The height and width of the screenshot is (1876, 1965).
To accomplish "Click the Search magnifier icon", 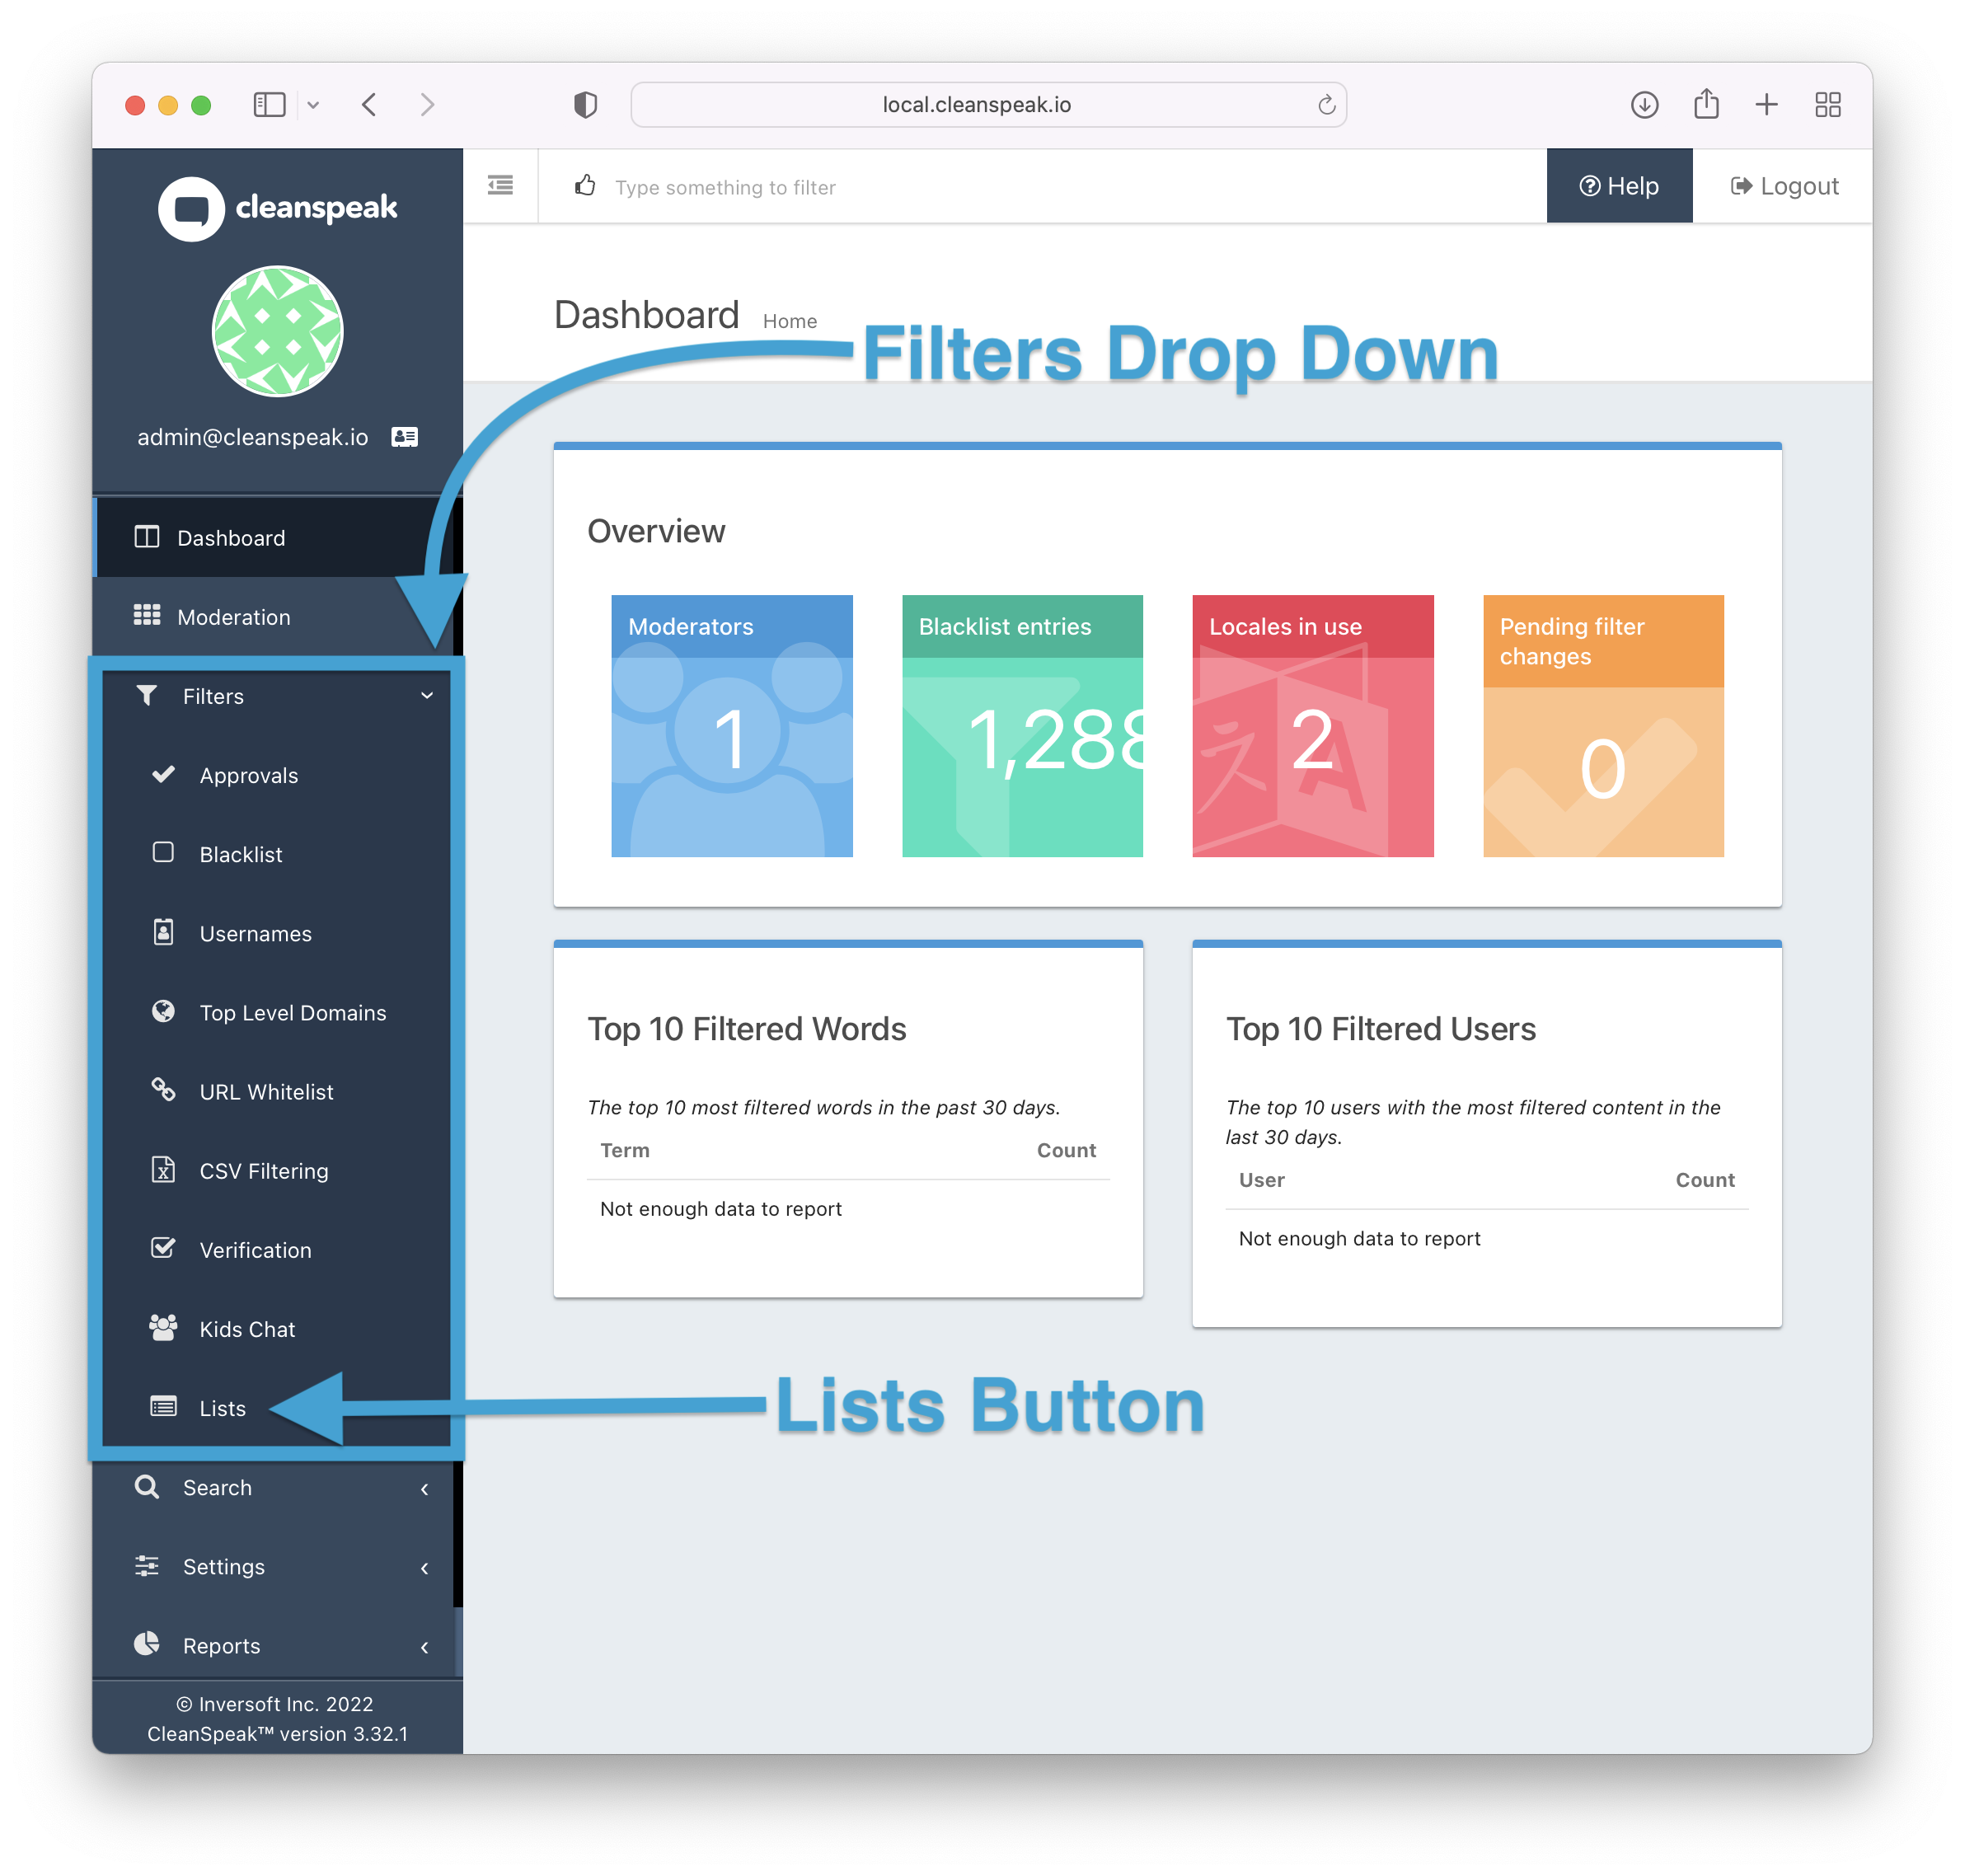I will coord(147,1487).
